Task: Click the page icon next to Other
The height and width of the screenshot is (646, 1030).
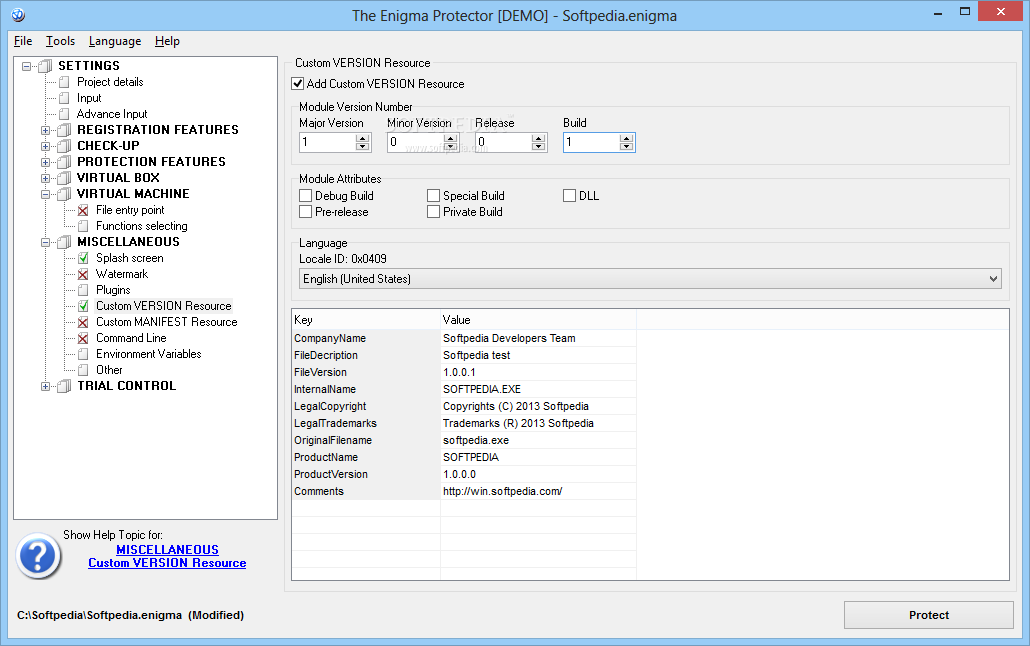Action: click(83, 370)
